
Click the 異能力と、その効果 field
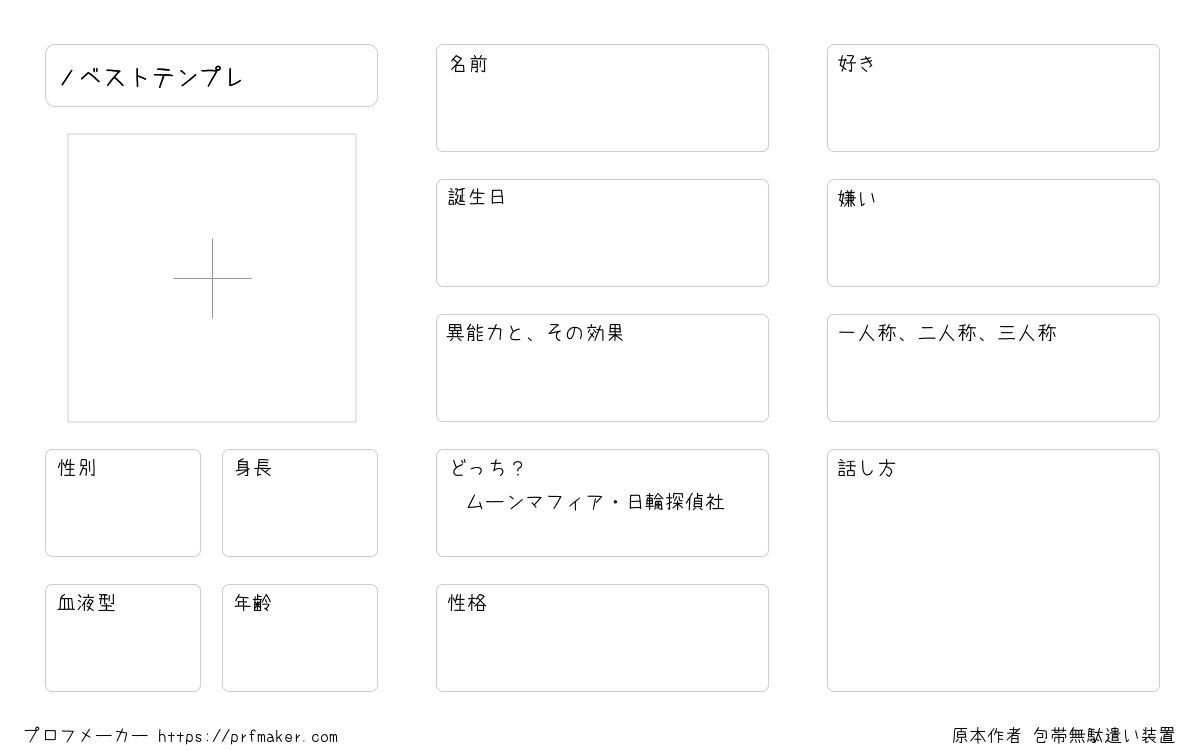tap(602, 368)
